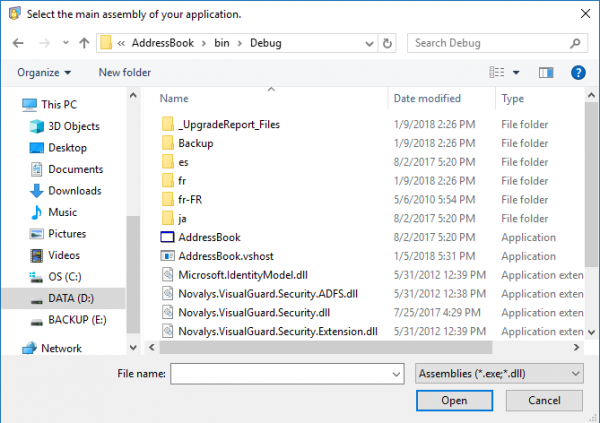Click file list scroll up arrow

click(591, 95)
